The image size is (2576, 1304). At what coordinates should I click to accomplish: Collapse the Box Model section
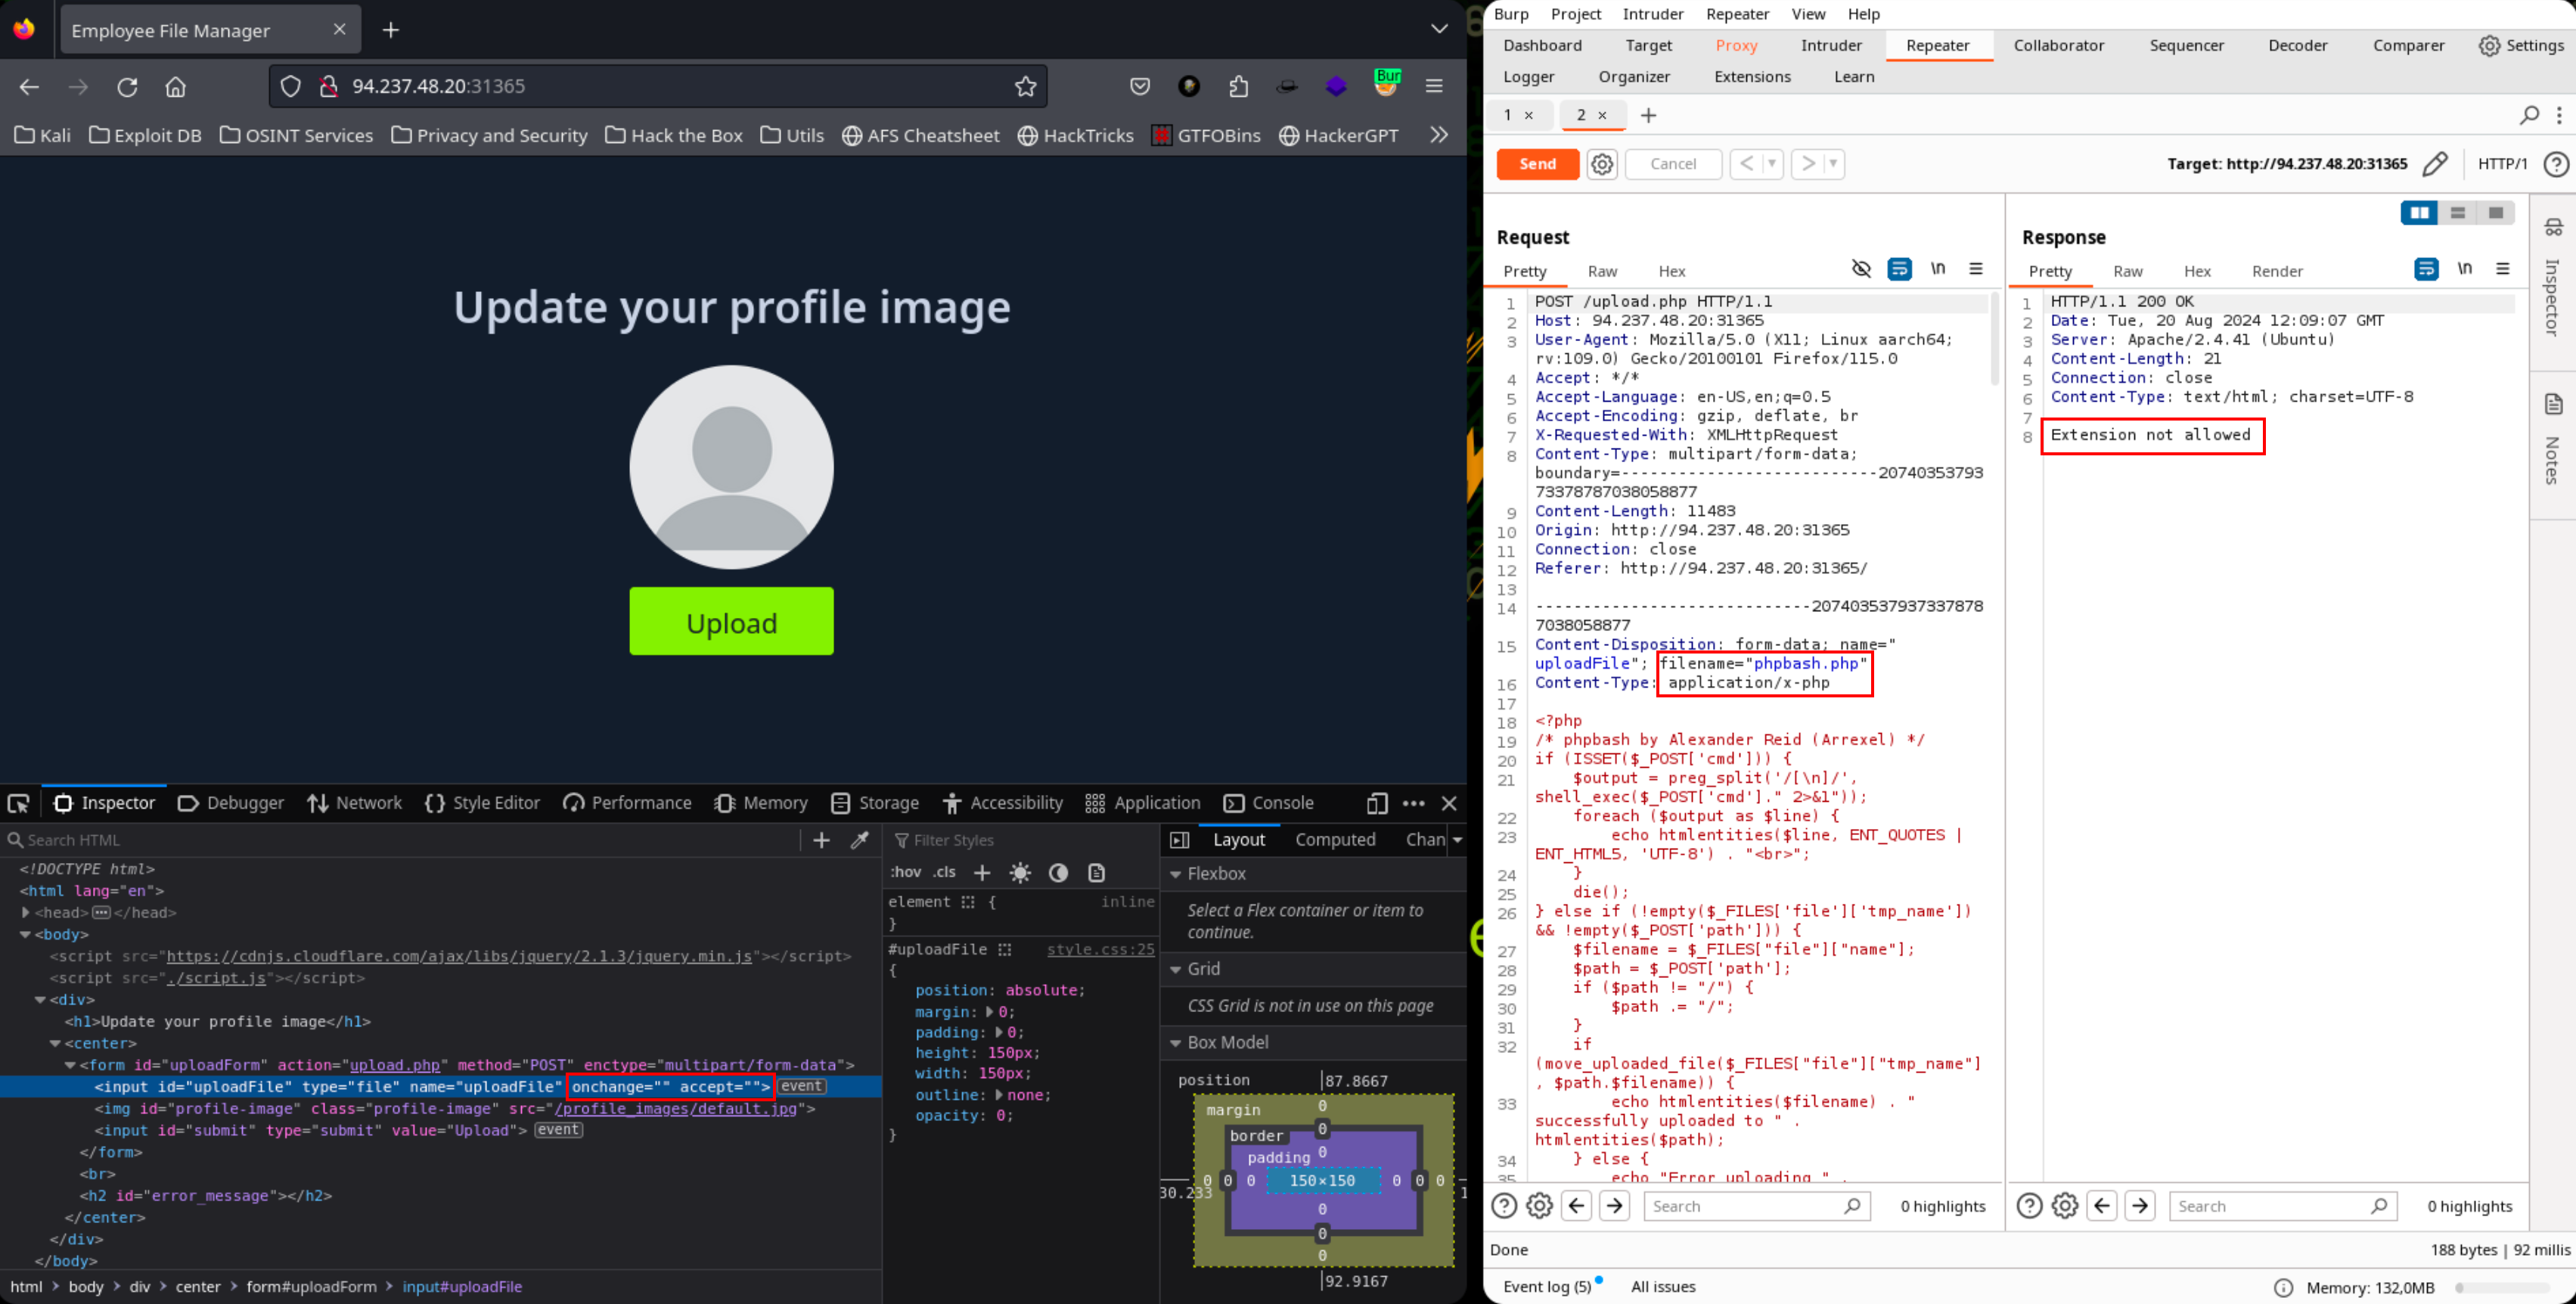point(1176,1043)
